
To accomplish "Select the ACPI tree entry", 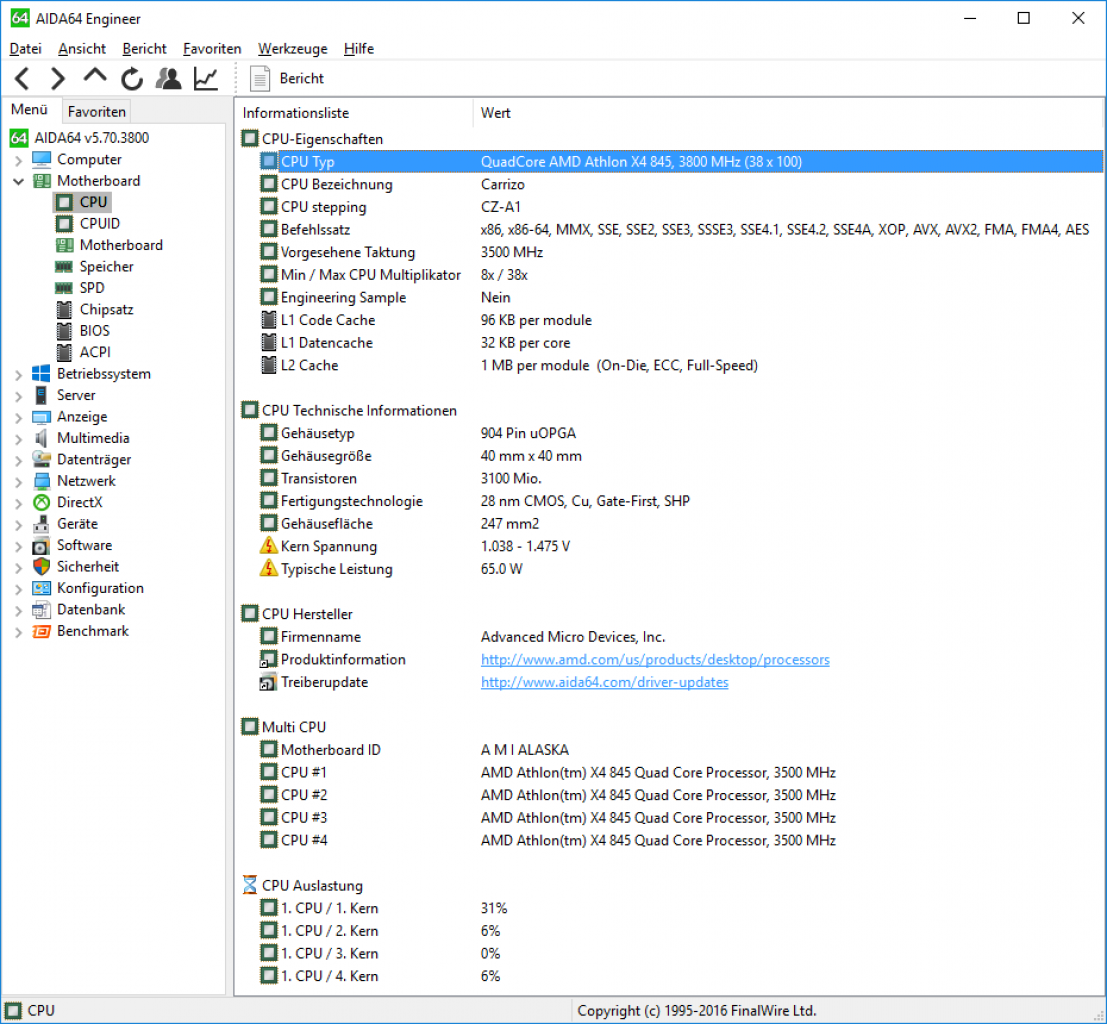I will coord(95,352).
